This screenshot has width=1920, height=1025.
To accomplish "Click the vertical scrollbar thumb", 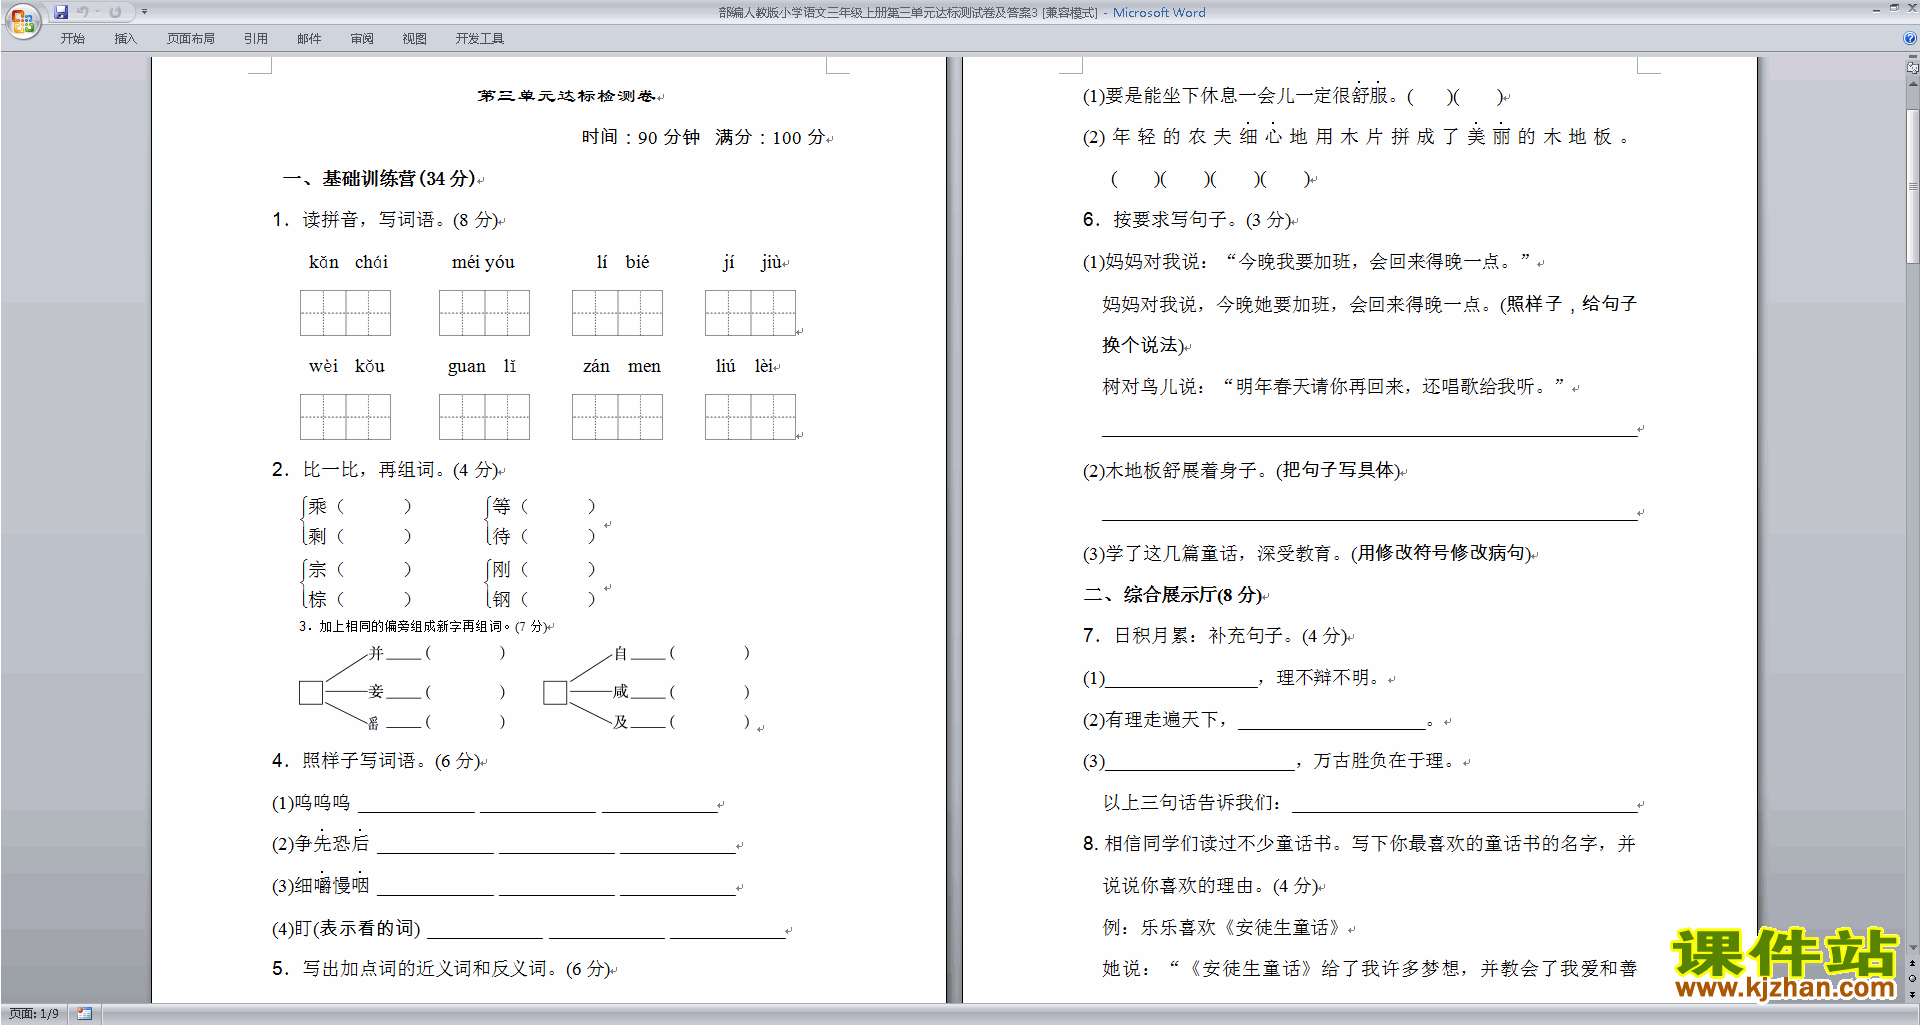I will [x=1913, y=186].
